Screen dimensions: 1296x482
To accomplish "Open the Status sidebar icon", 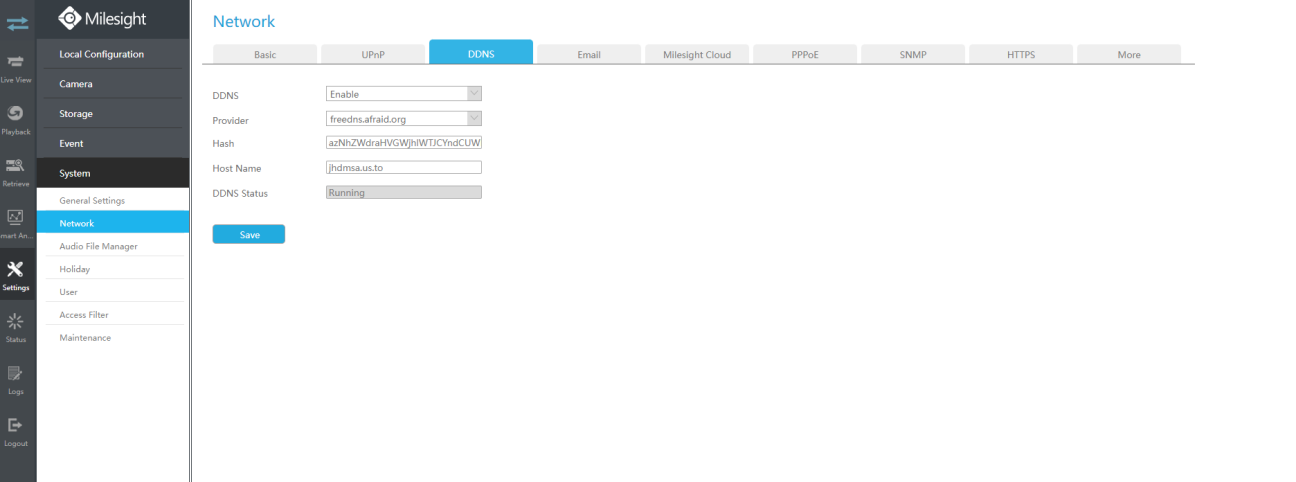I will [16, 321].
